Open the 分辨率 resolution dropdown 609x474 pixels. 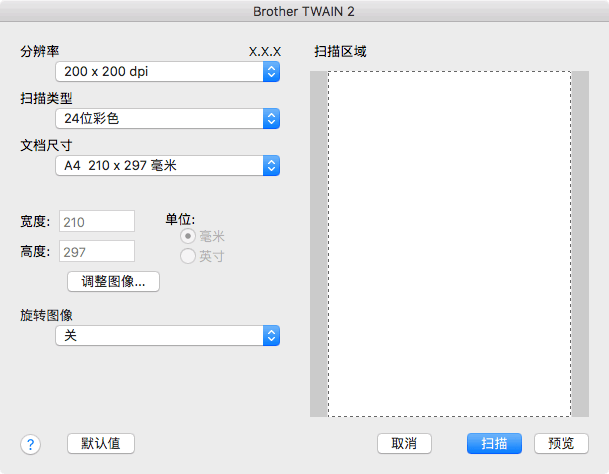(x=166, y=71)
